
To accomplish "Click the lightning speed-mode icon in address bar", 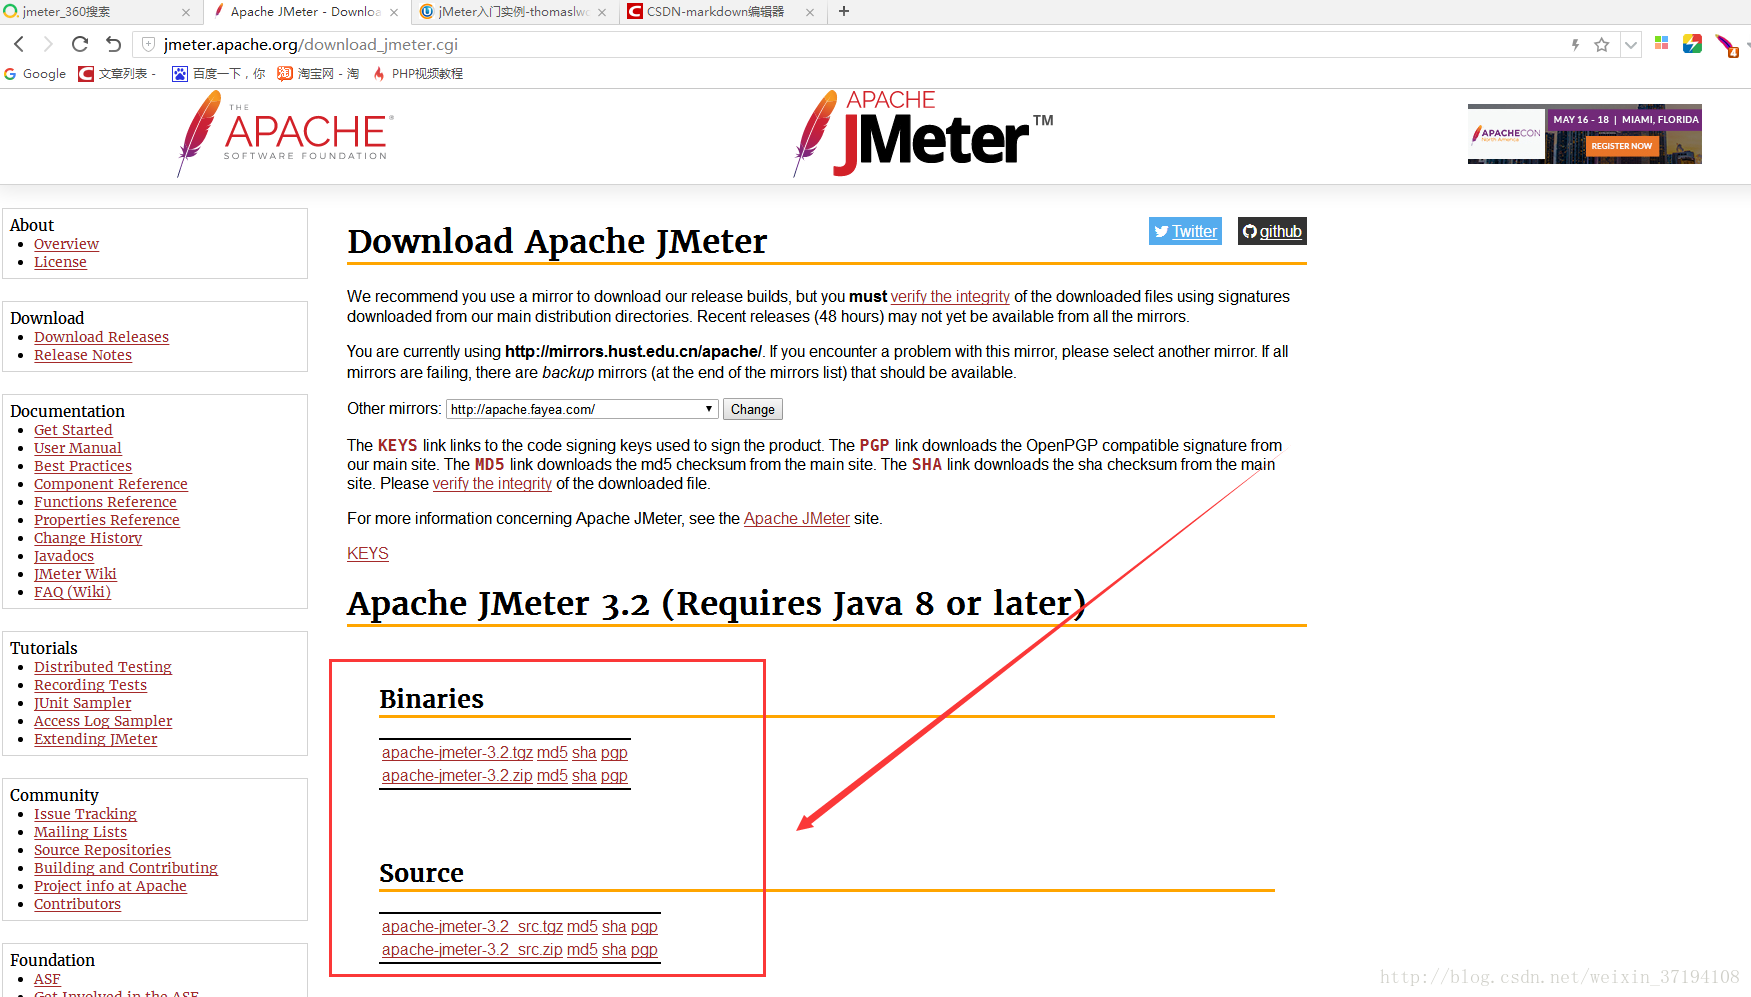I will pos(1575,44).
